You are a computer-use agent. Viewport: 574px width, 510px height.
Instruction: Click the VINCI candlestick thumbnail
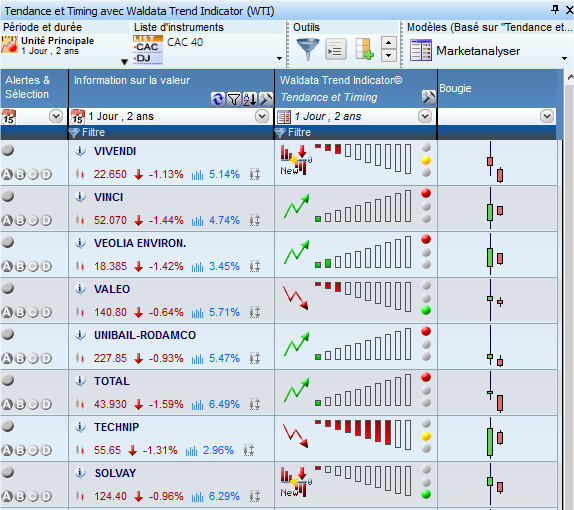point(495,208)
